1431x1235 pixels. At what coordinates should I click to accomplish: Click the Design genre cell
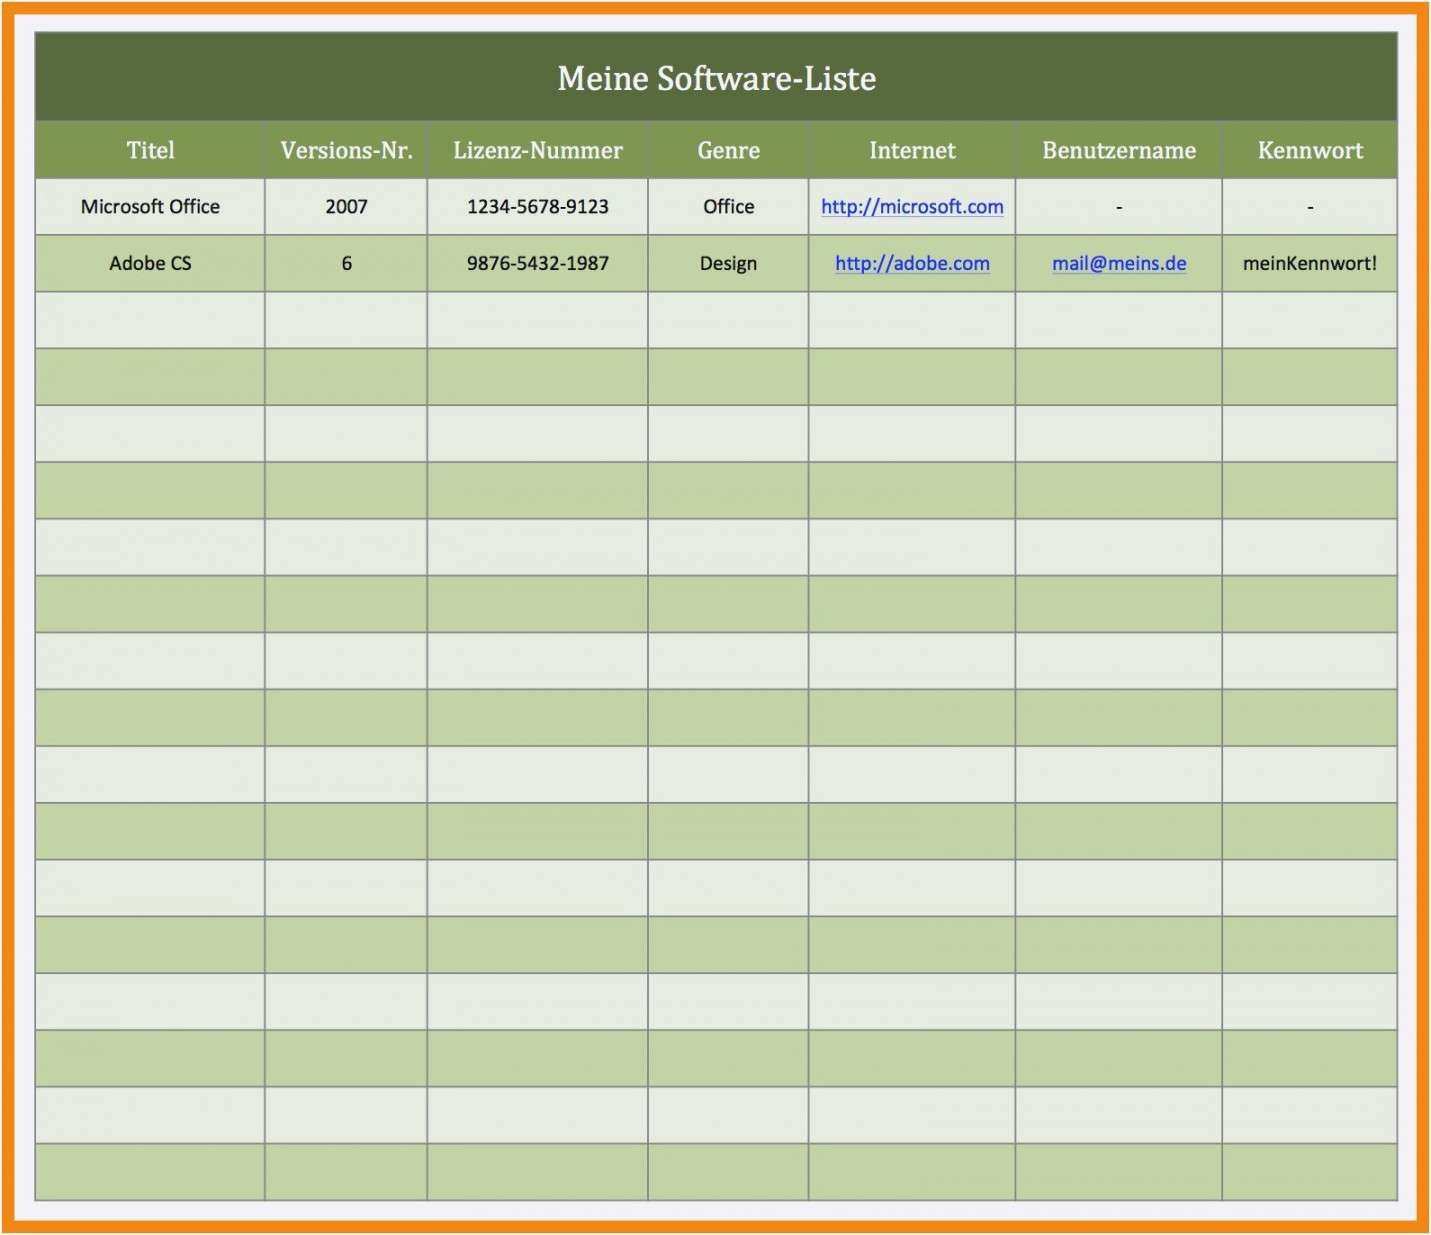click(728, 264)
